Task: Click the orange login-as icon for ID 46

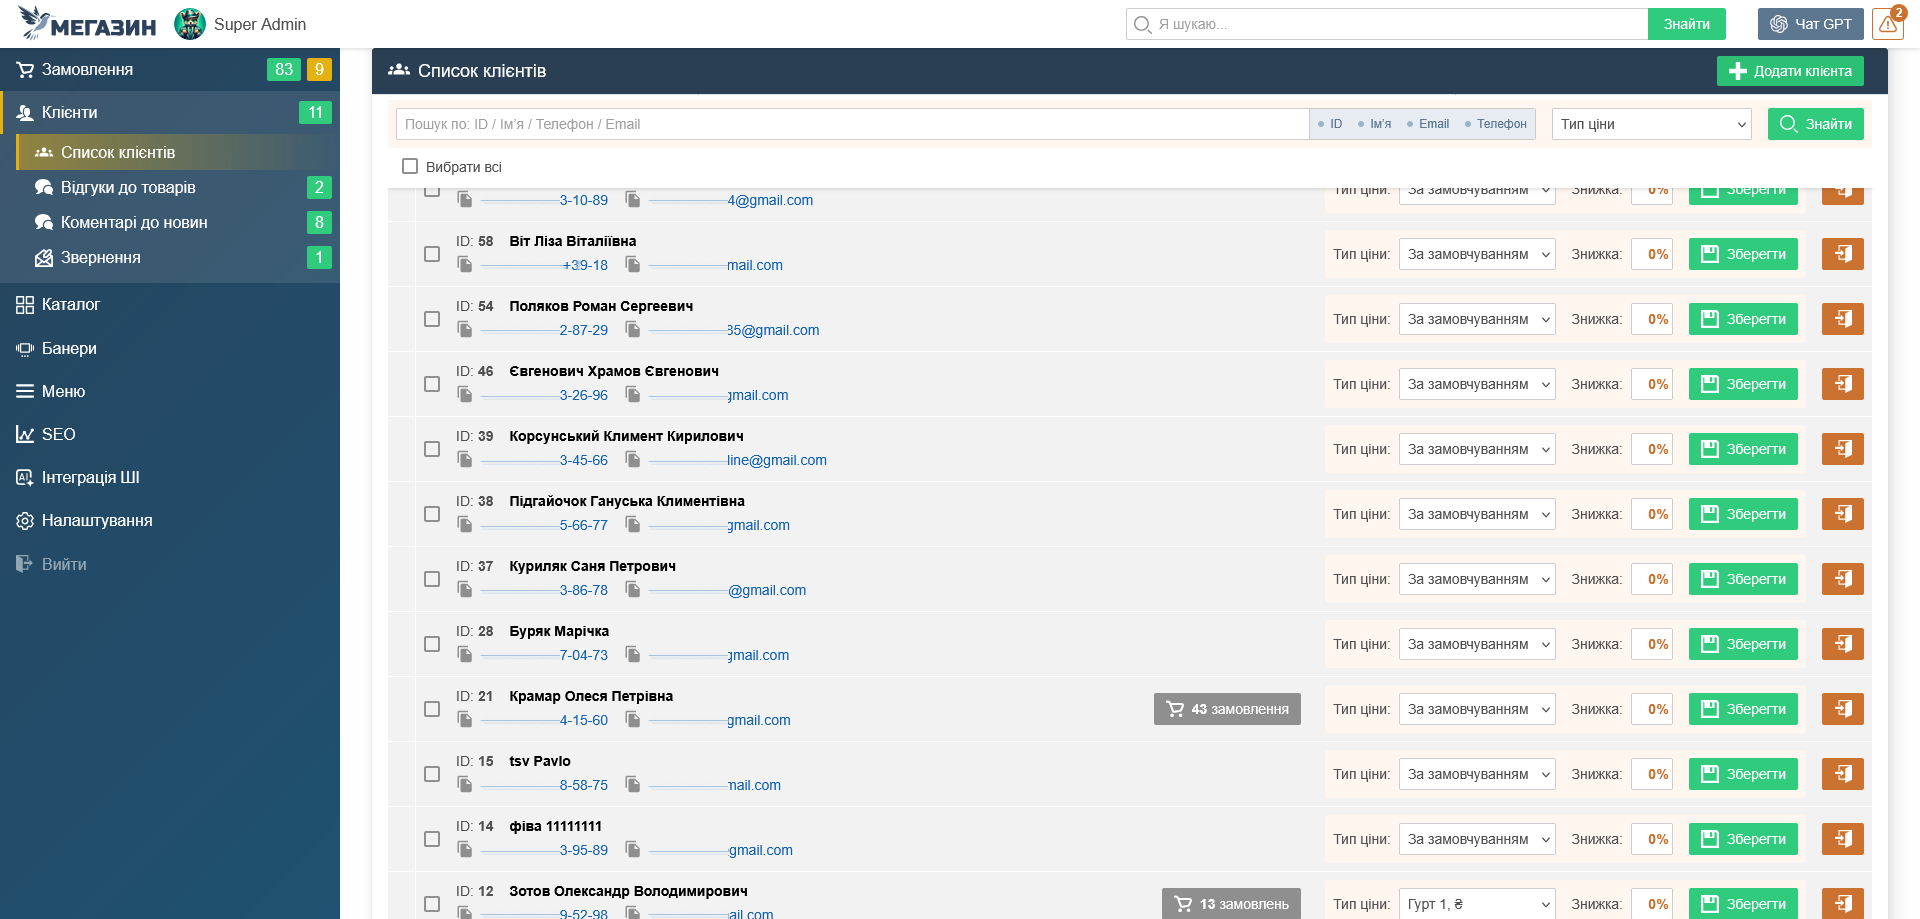Action: (x=1842, y=384)
